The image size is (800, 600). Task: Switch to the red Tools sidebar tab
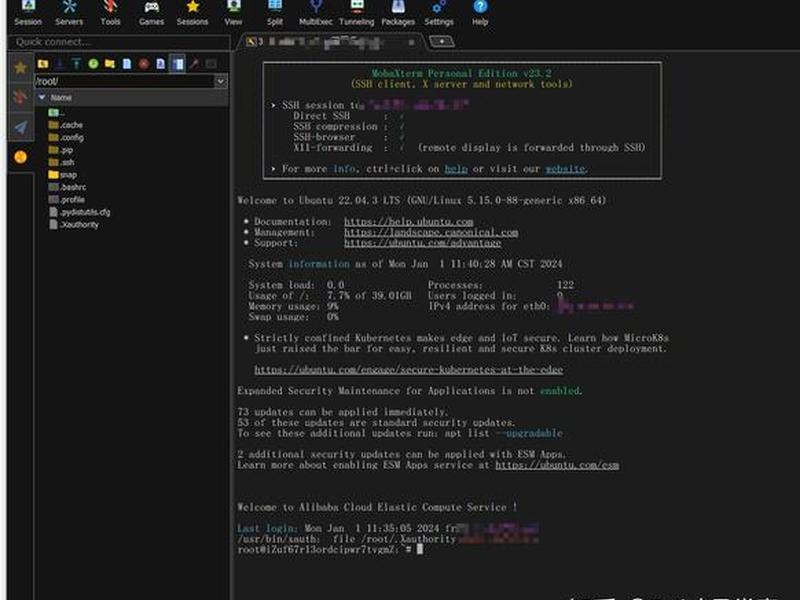click(x=20, y=97)
